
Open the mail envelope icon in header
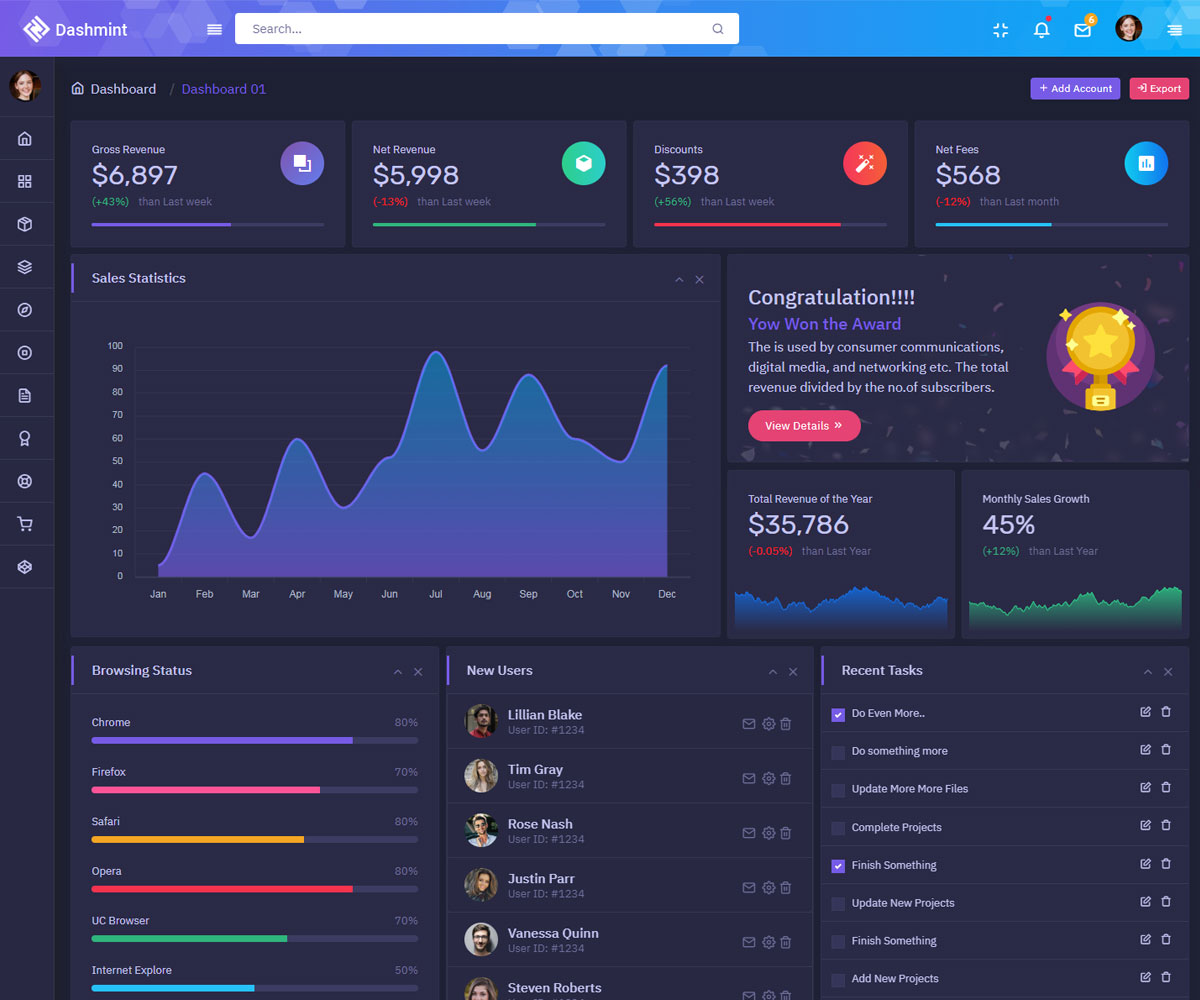point(1082,30)
